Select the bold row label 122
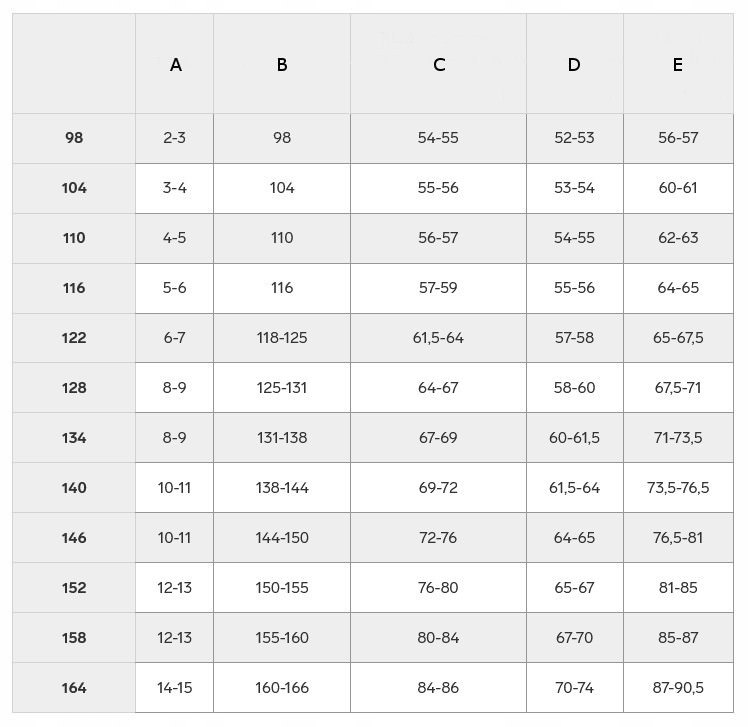This screenshot has height=727, width=748. click(74, 338)
